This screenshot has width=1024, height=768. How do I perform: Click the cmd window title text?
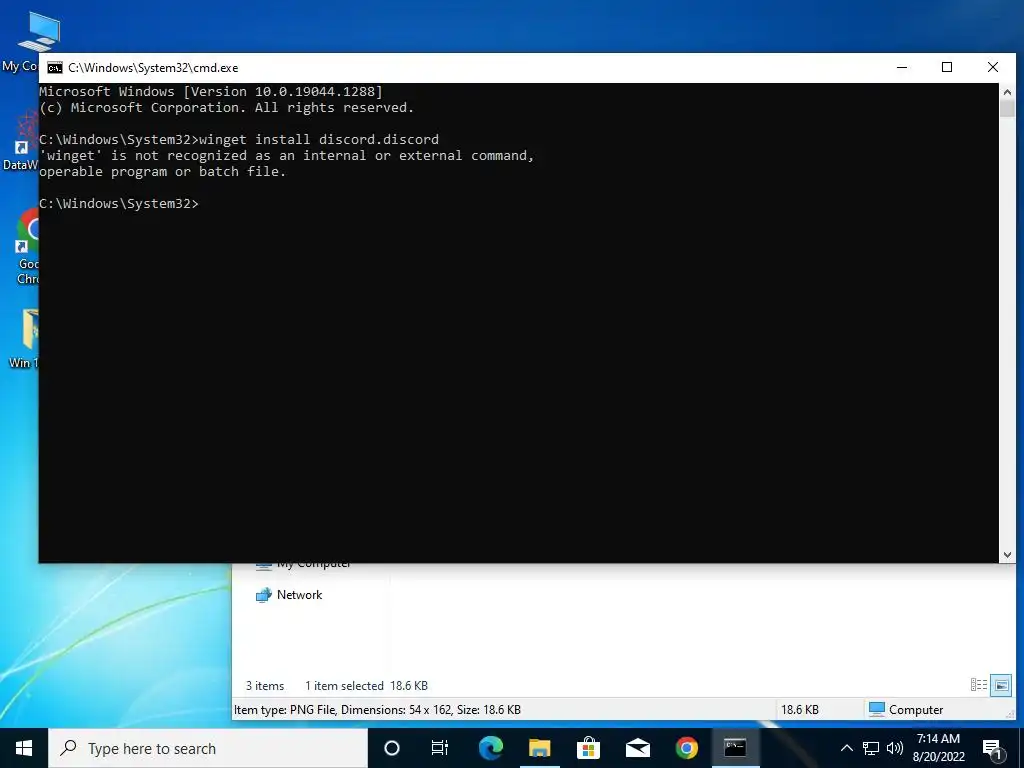click(153, 68)
